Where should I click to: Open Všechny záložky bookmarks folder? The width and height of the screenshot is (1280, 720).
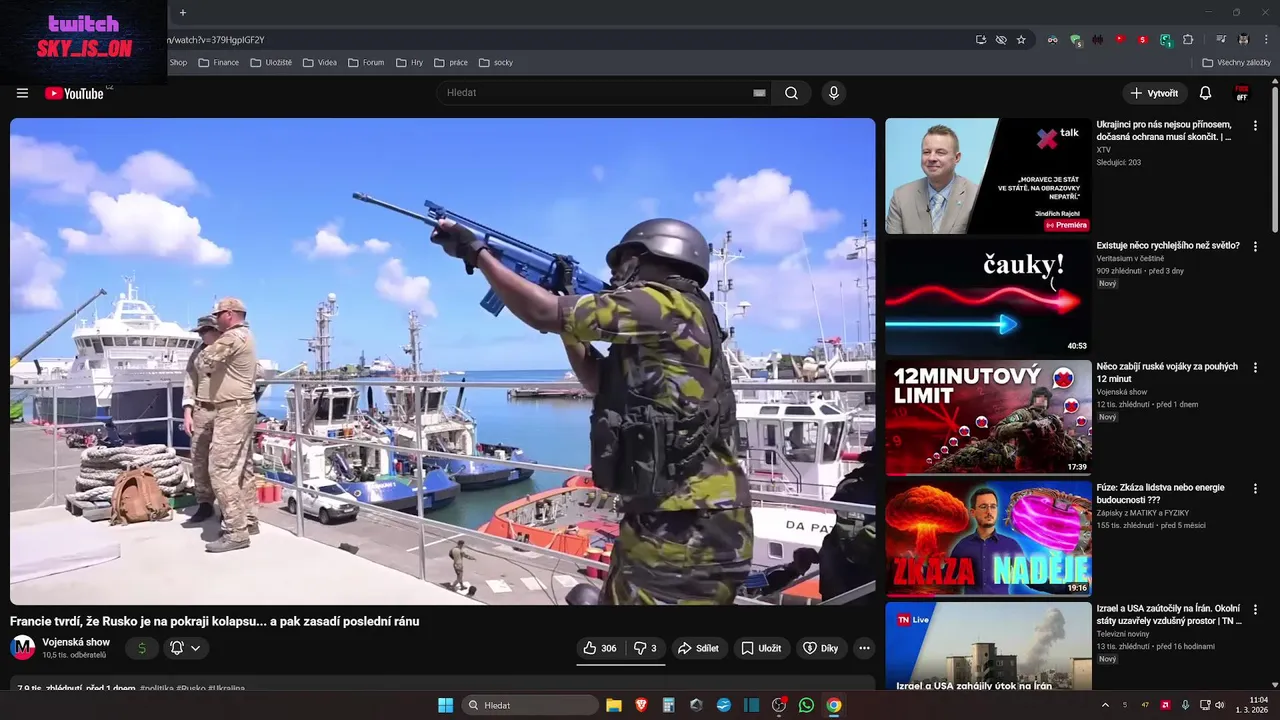[1237, 62]
